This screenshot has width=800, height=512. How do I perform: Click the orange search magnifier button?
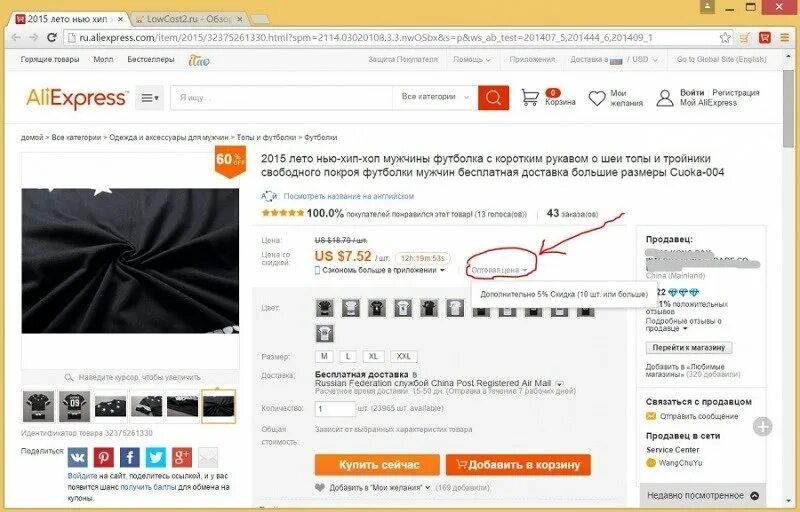[x=493, y=97]
